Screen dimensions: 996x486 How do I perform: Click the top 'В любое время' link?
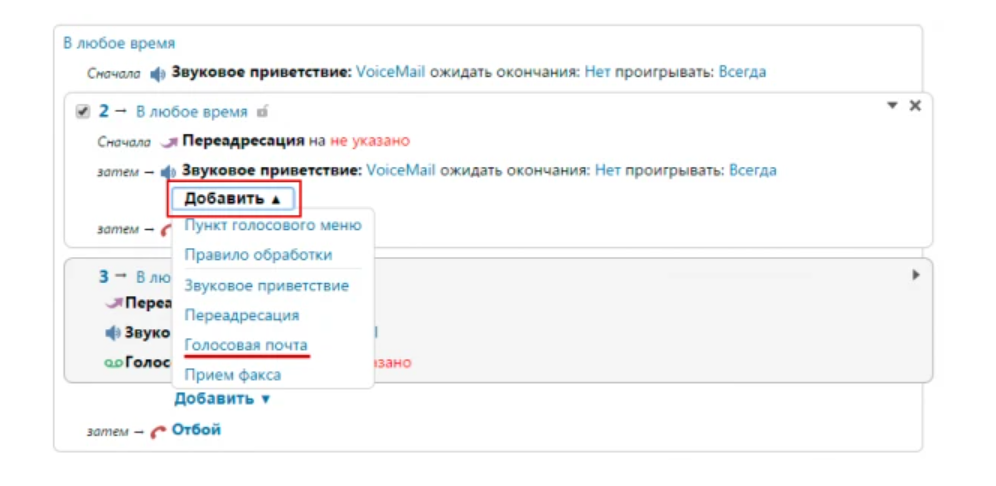tap(119, 43)
